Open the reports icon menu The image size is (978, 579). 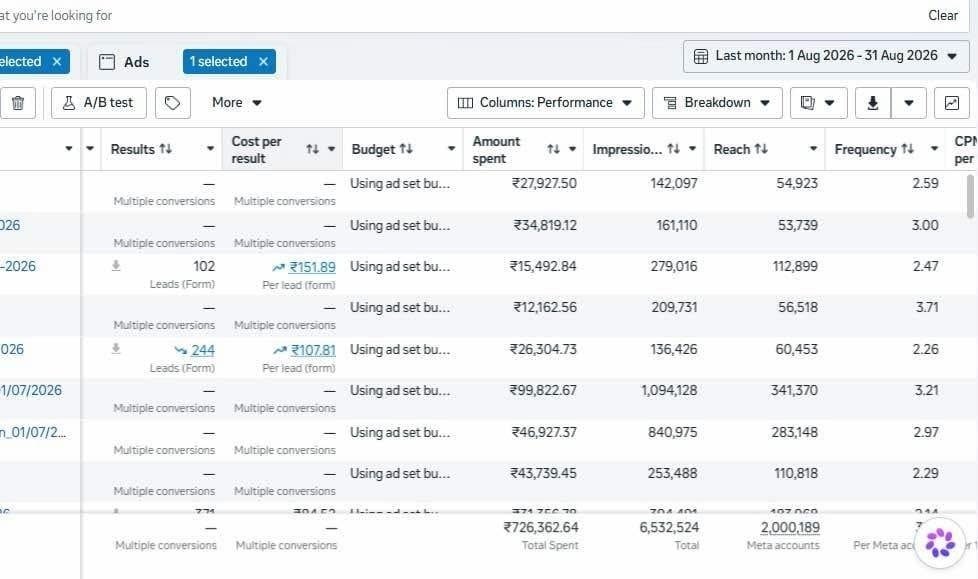pyautogui.click(x=818, y=102)
